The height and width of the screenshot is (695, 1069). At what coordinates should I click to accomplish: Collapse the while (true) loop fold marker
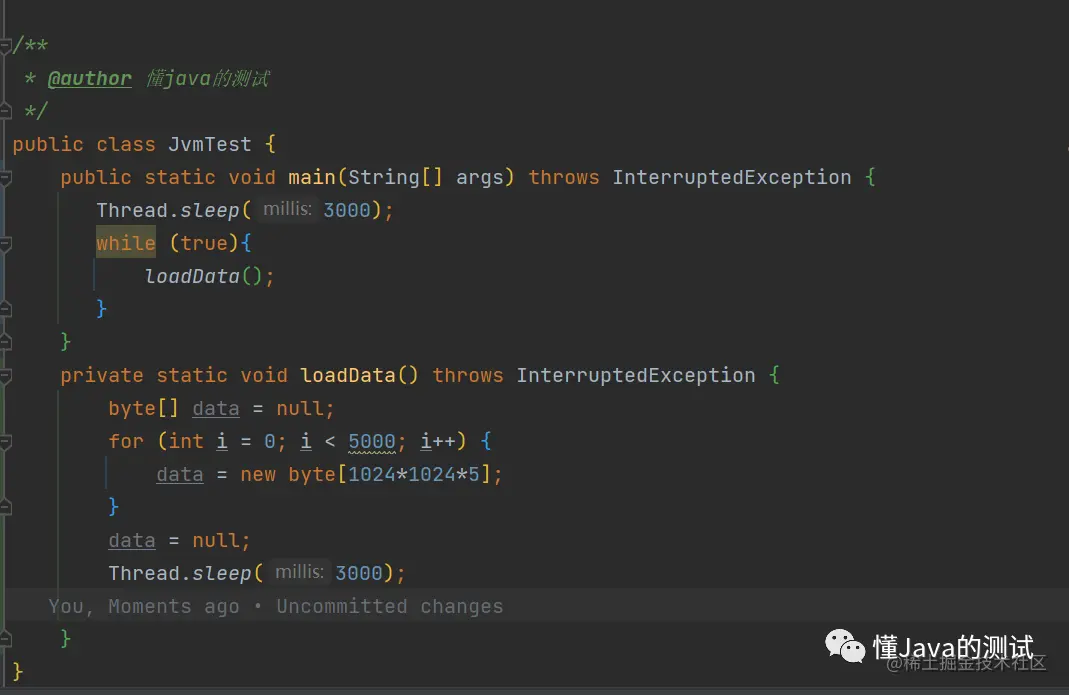[x=5, y=243]
